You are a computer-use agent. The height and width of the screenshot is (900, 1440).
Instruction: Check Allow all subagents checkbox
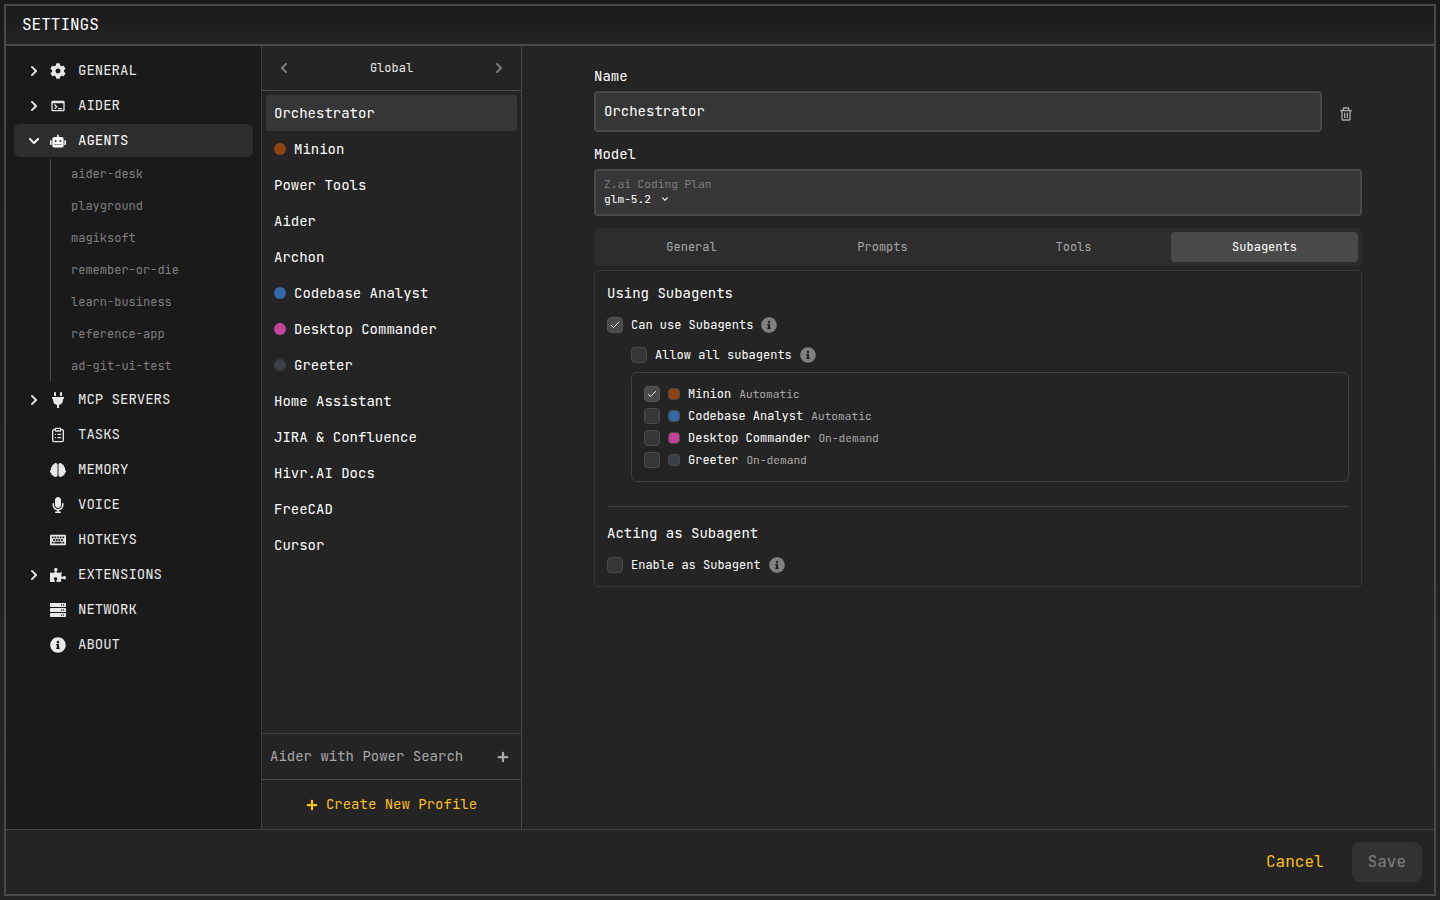coord(639,355)
